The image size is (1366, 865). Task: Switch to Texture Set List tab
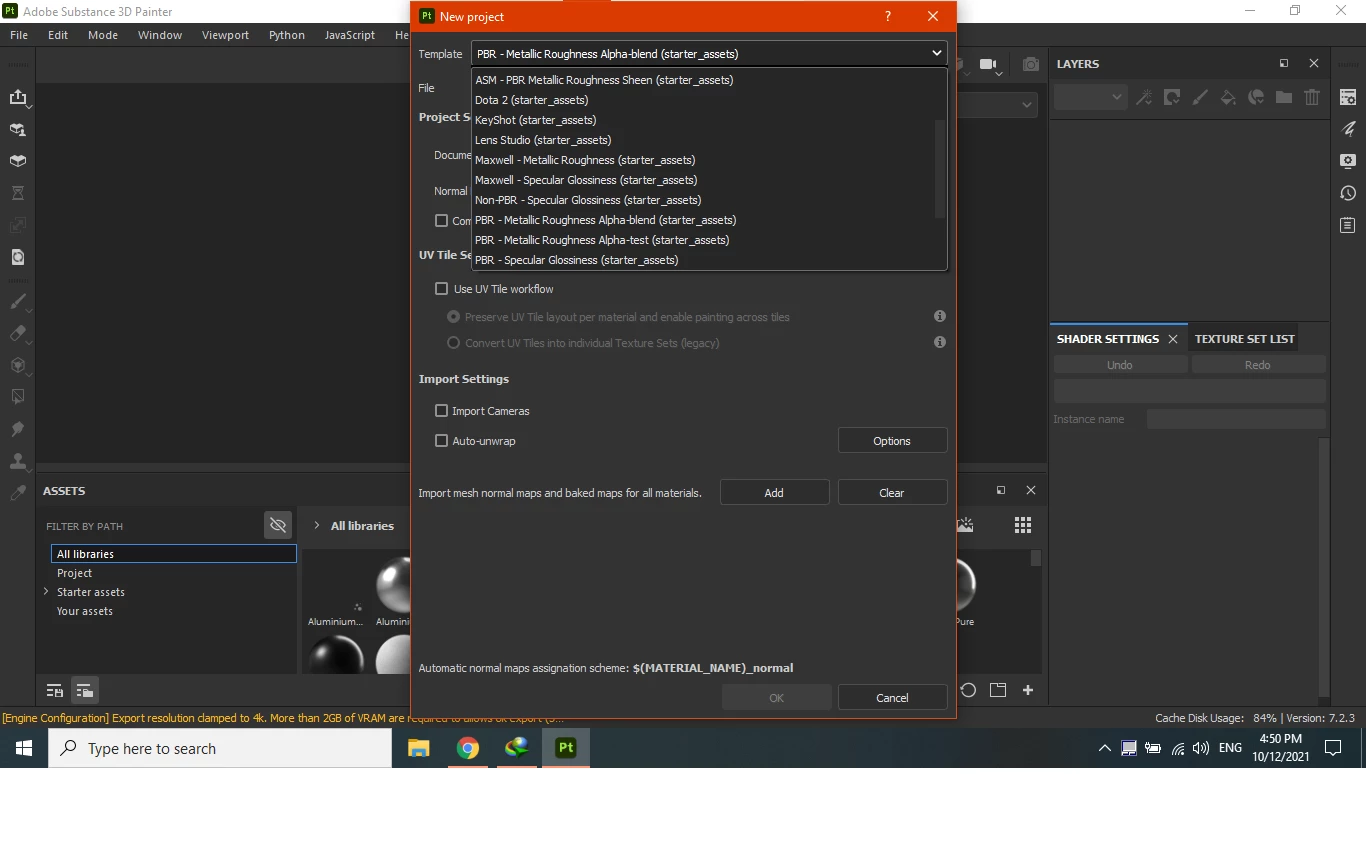click(1244, 339)
